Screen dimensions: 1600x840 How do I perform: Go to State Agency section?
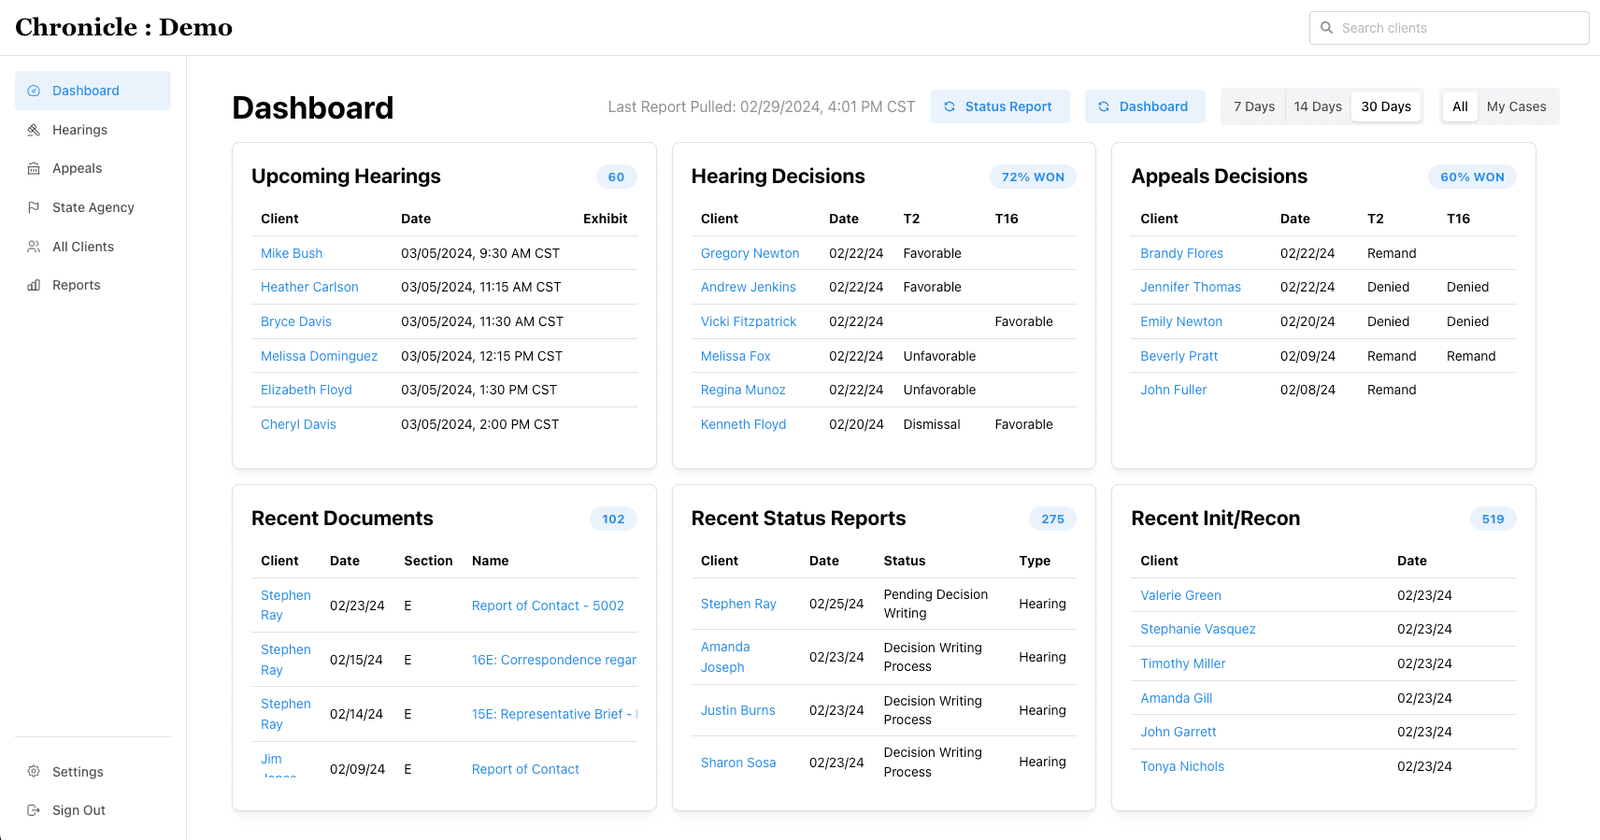click(93, 208)
